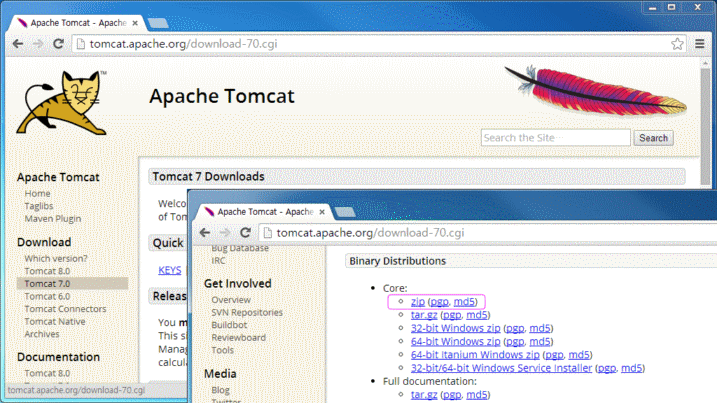Open Home link in sidebar

(x=37, y=193)
